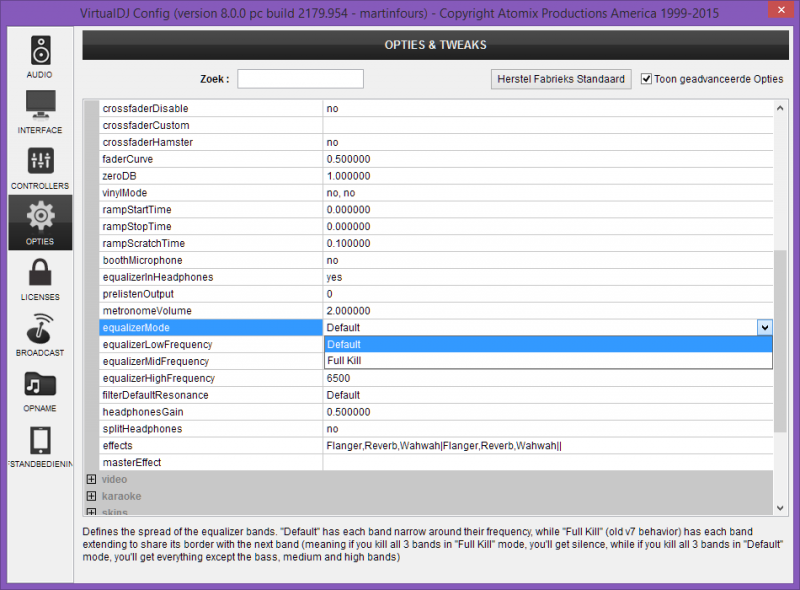Open the Interface monitor icon

[x=40, y=104]
